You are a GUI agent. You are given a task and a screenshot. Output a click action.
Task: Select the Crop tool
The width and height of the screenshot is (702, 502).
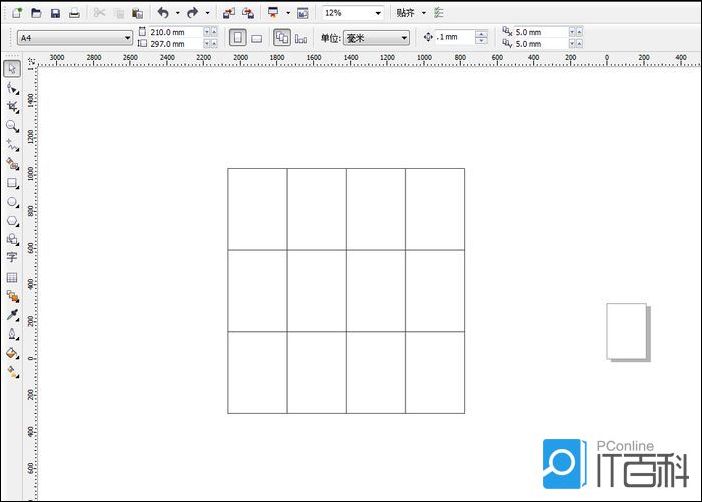coord(12,106)
